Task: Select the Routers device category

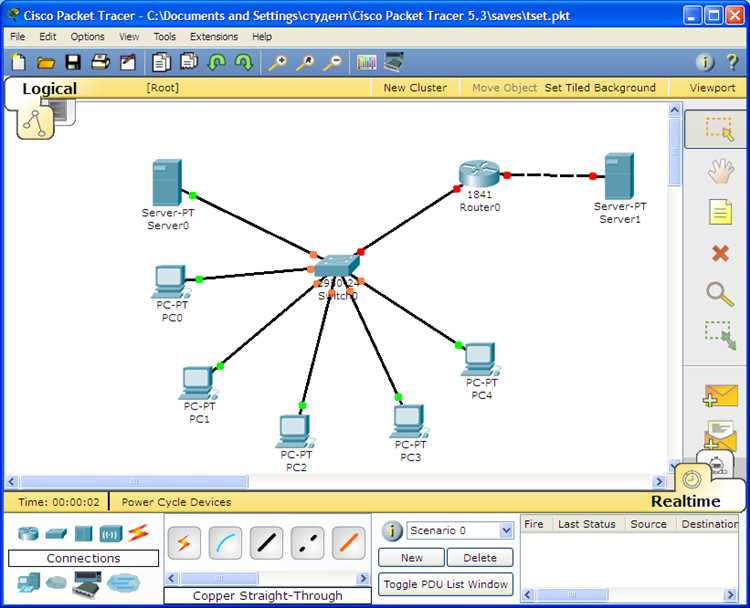Action: (28, 533)
